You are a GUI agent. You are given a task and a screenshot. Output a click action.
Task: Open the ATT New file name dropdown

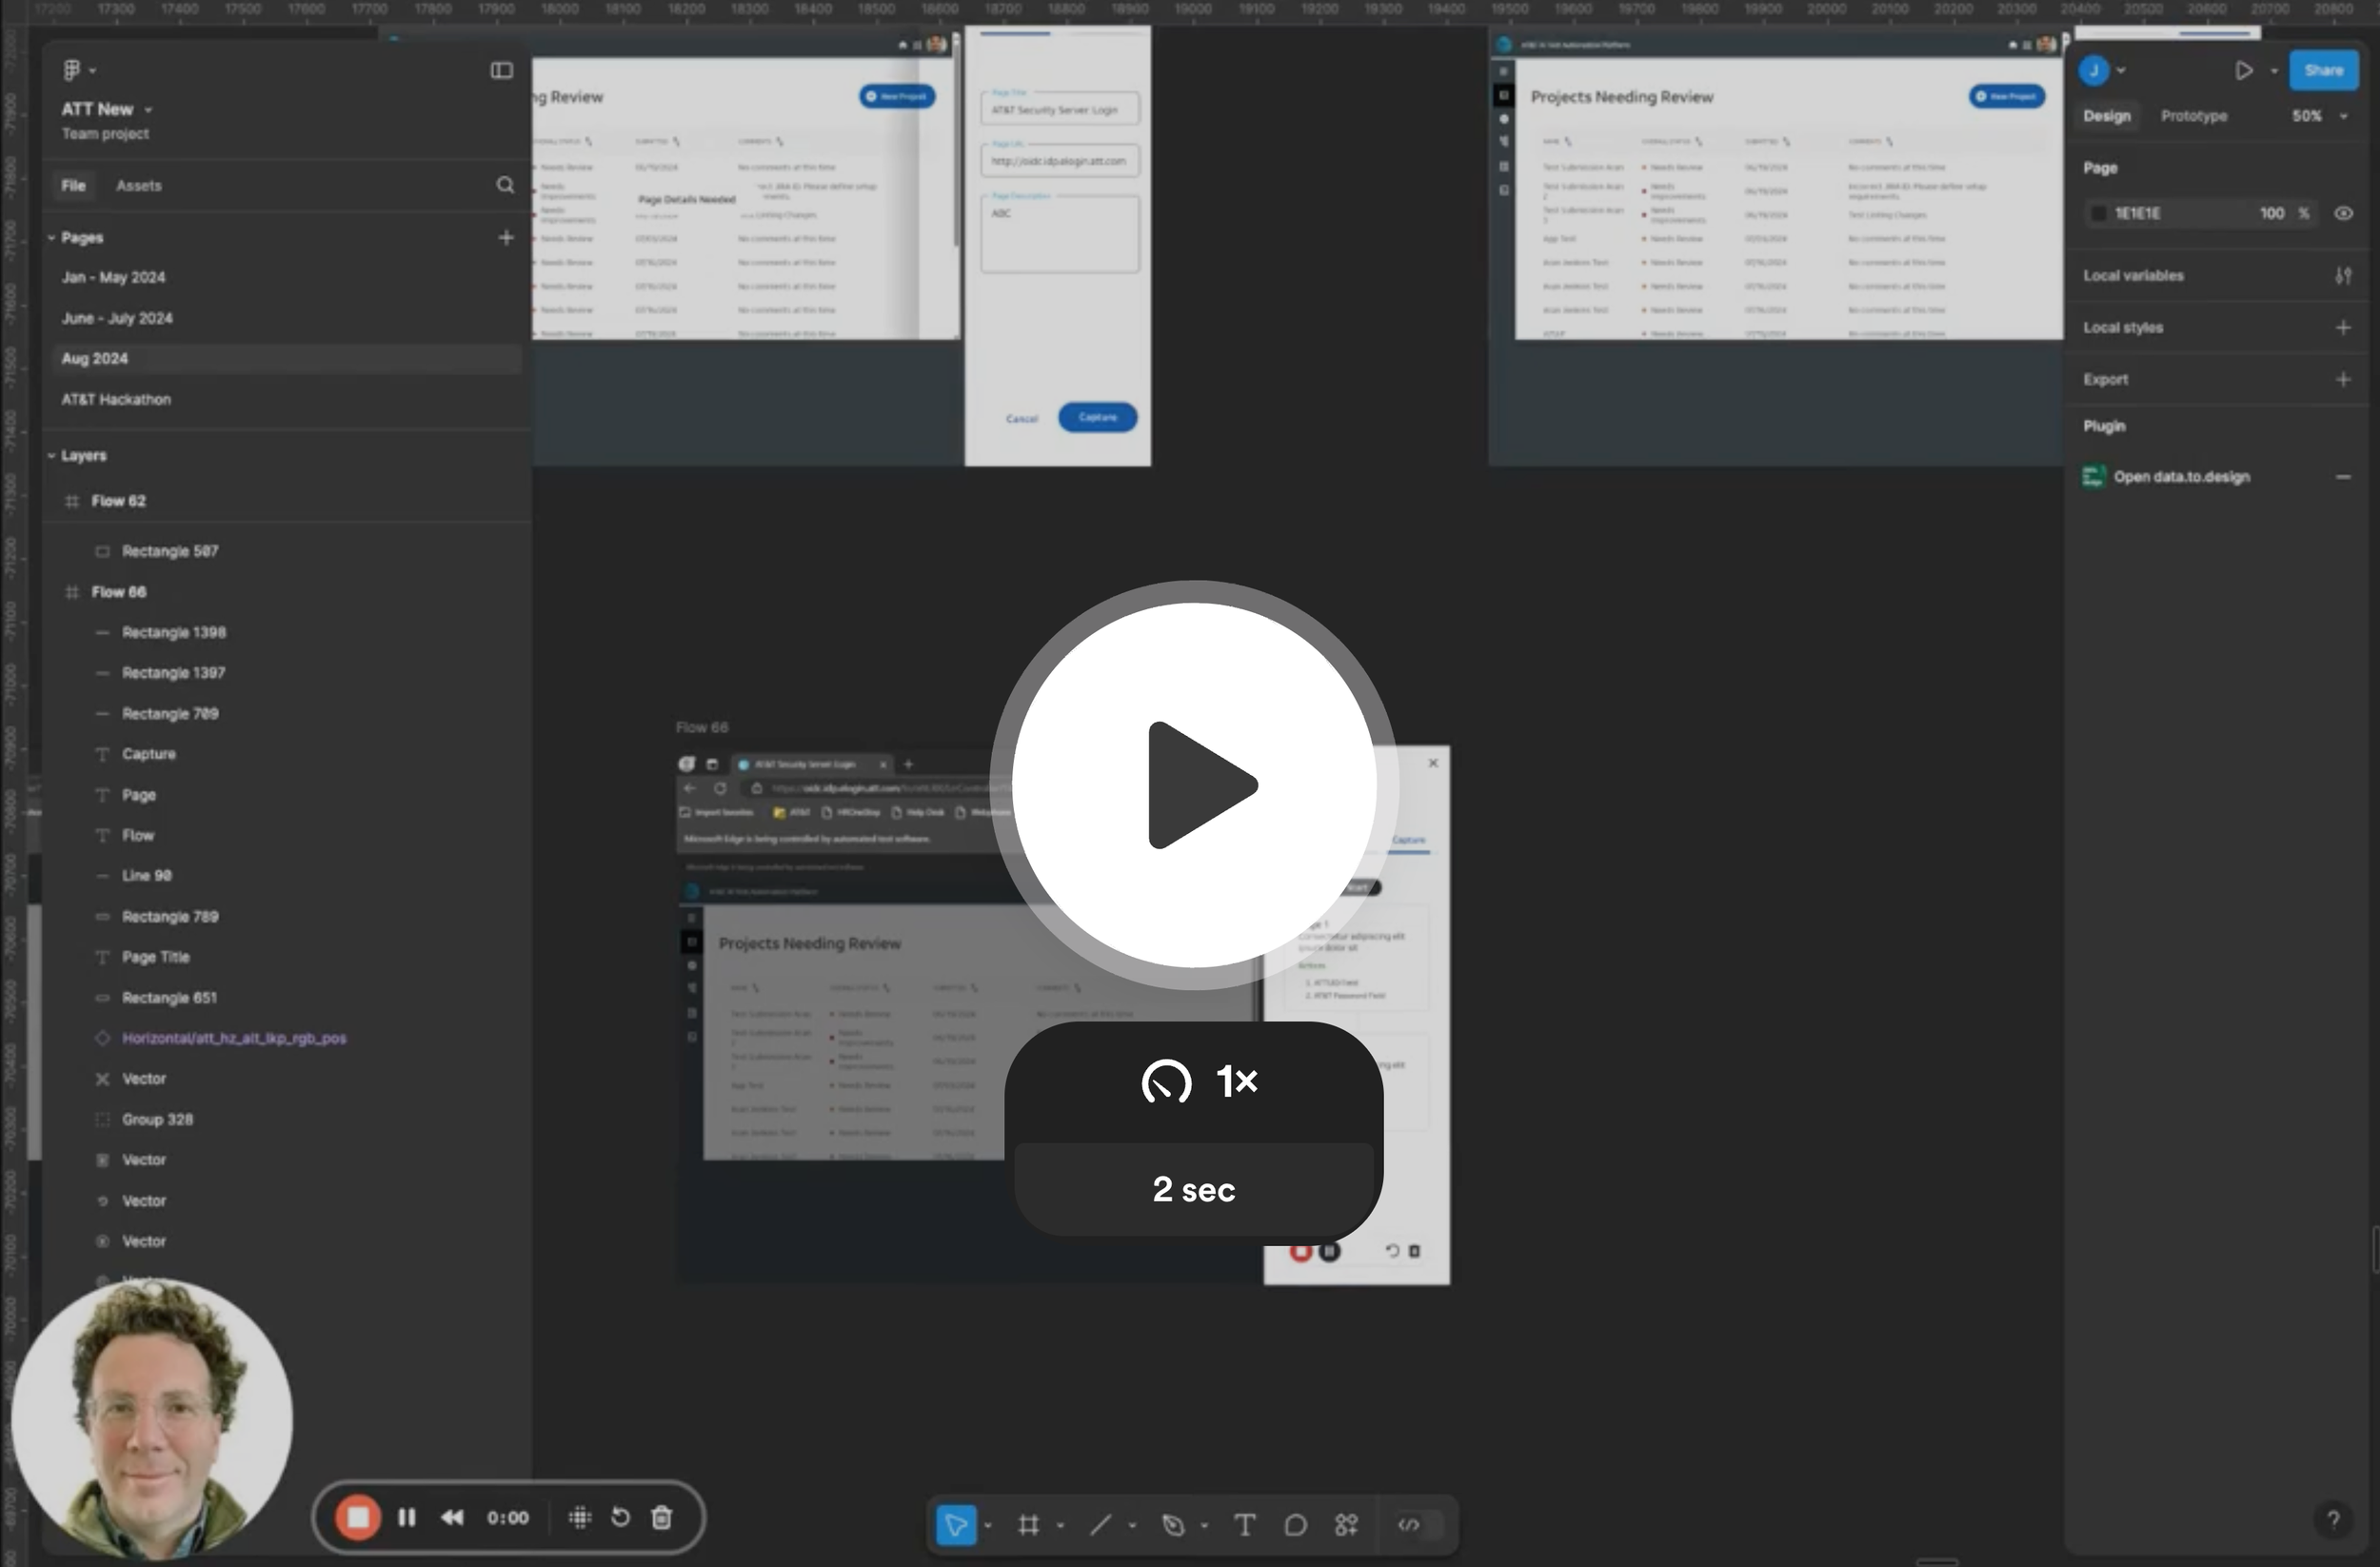click(x=148, y=109)
